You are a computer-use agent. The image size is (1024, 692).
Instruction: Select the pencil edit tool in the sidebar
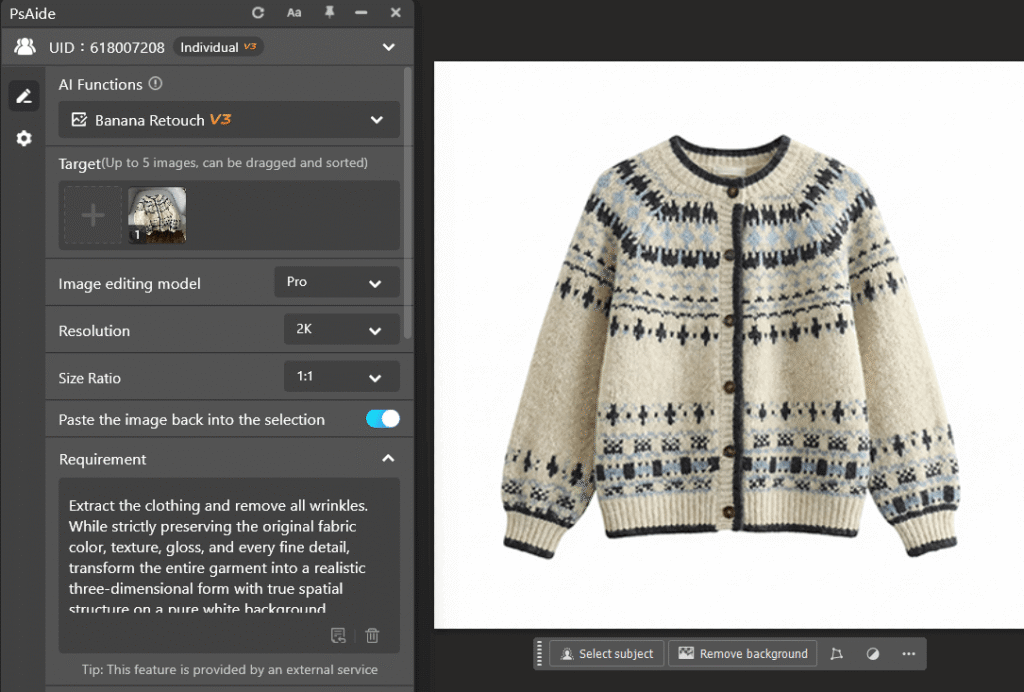click(x=23, y=96)
